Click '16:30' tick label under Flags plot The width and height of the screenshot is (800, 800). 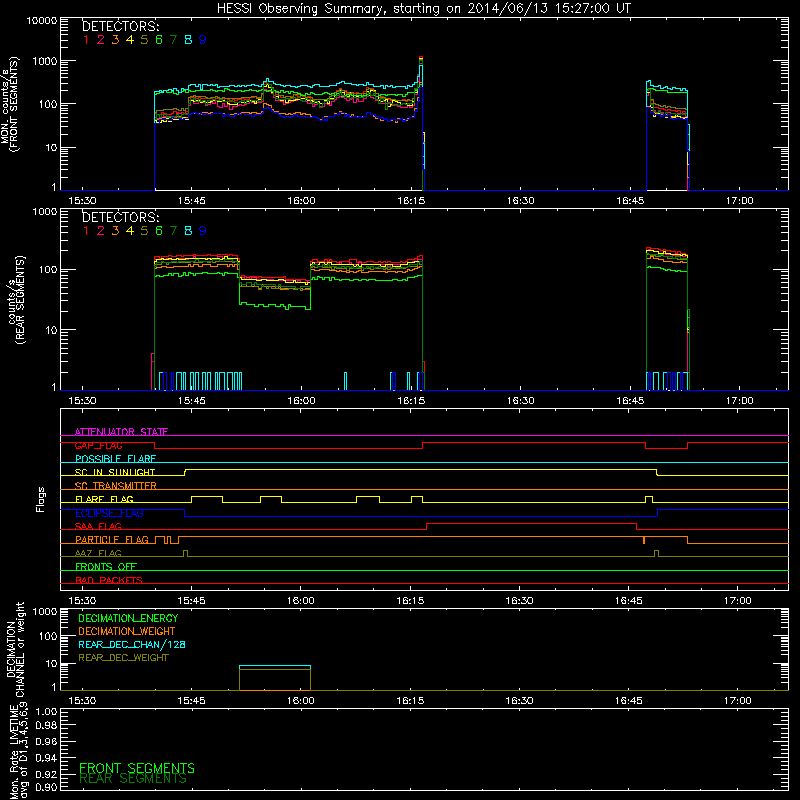(x=519, y=601)
